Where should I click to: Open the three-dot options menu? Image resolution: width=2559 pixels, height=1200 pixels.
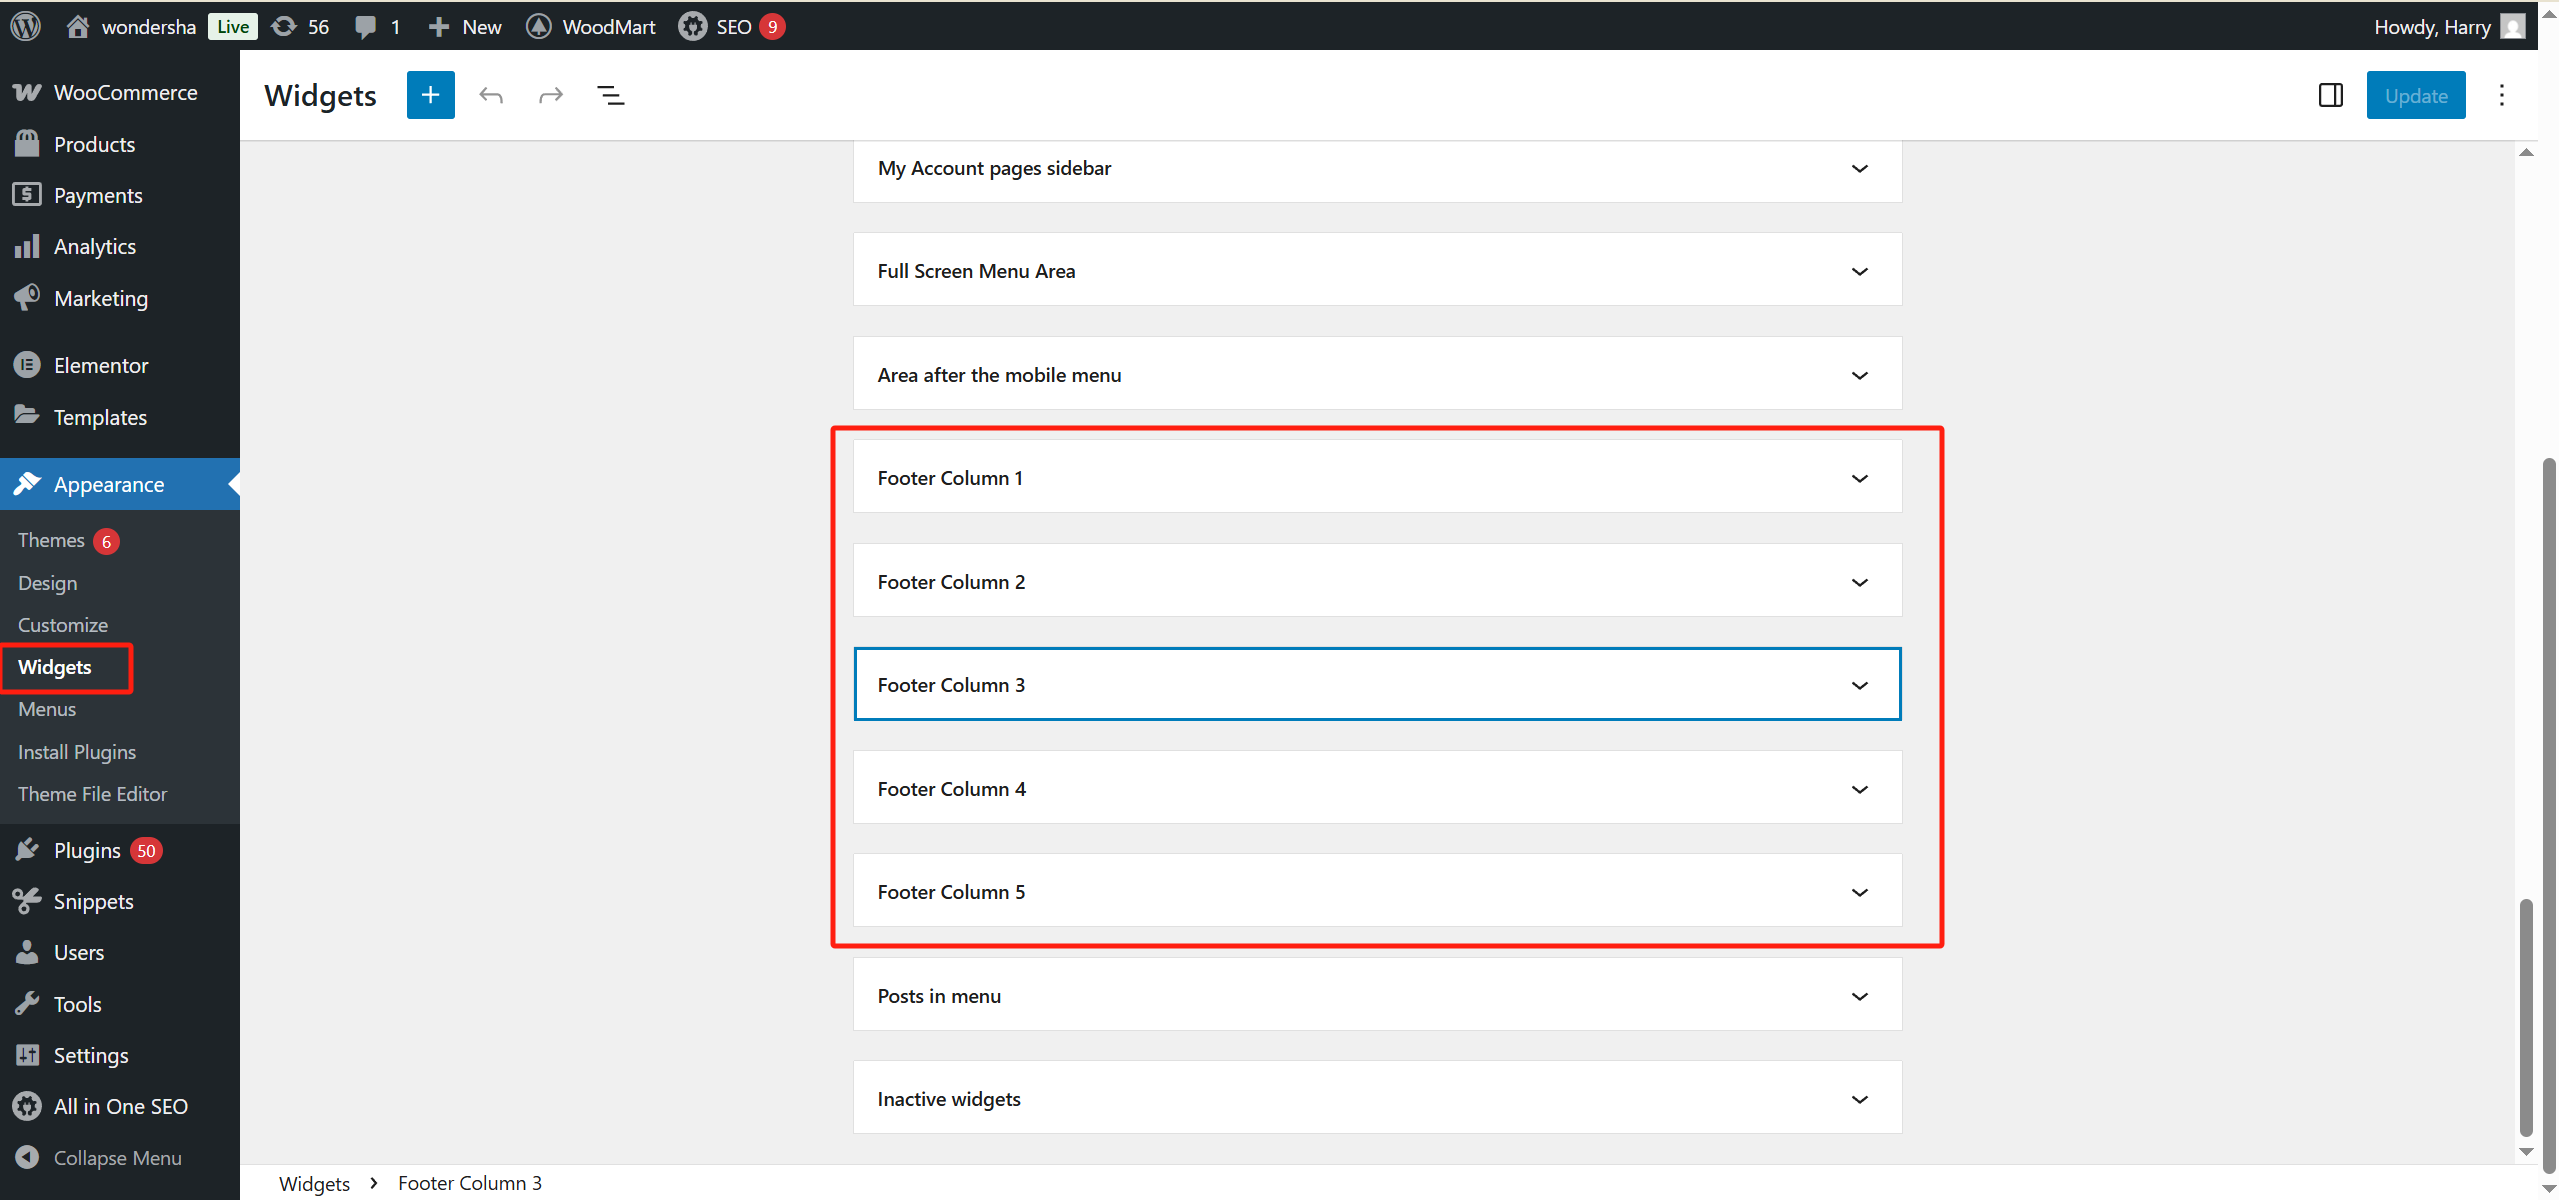(2501, 95)
